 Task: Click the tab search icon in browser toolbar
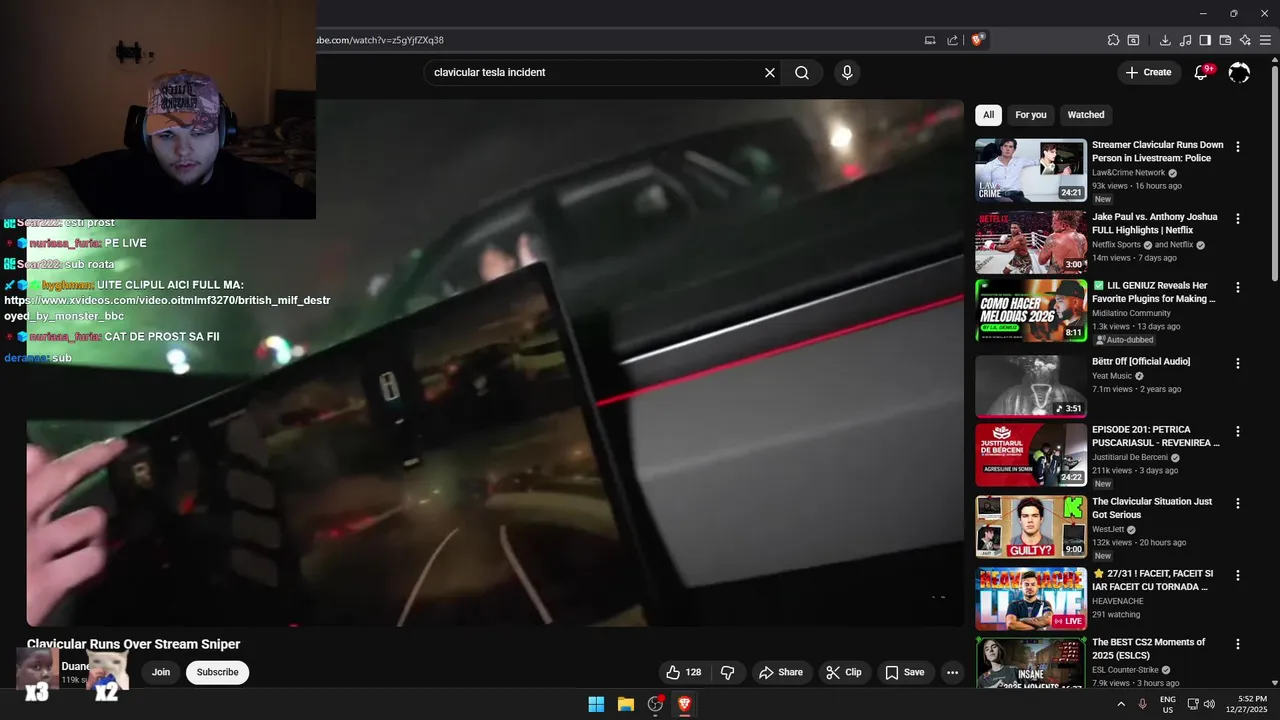pyautogui.click(x=1133, y=40)
